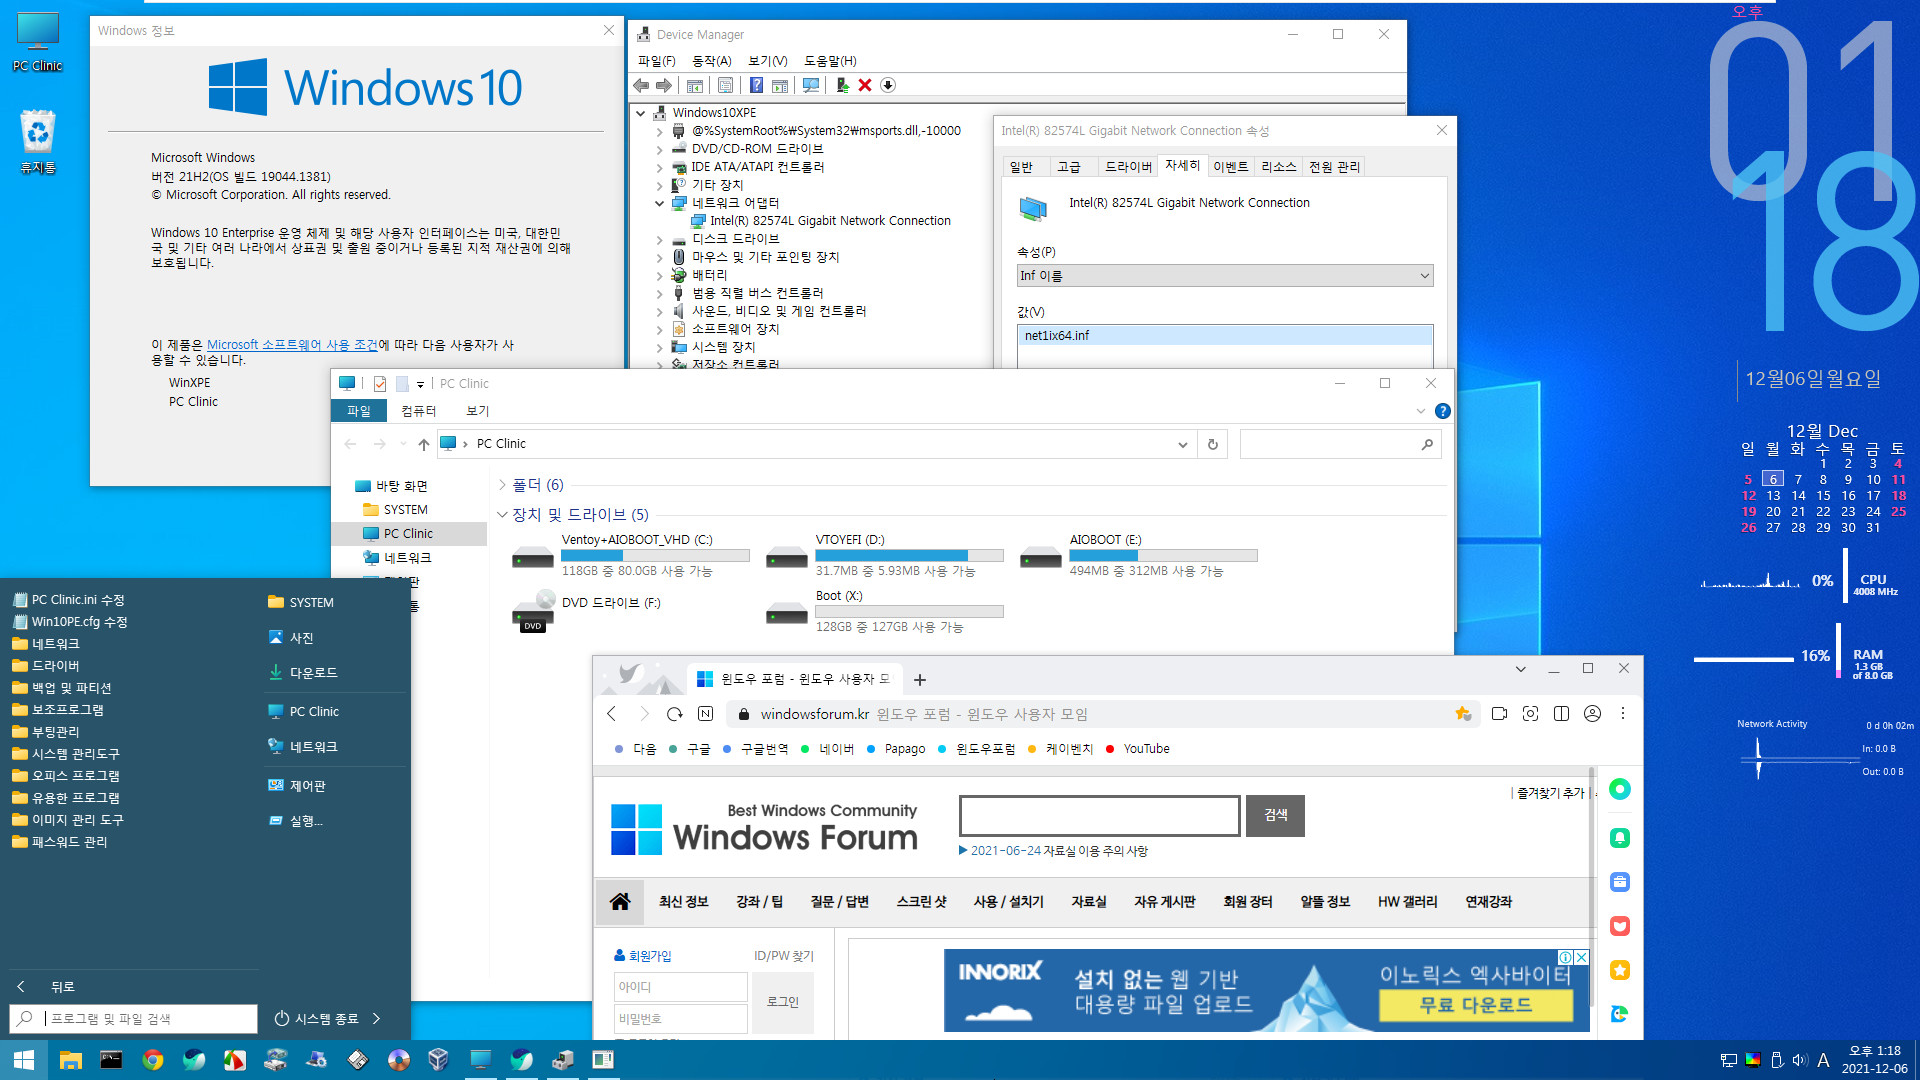
Task: Click the Device Manager uninstall device icon
Action: click(864, 86)
